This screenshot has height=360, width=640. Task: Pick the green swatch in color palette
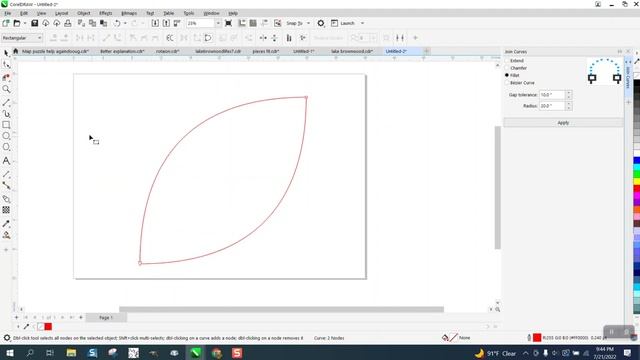[637, 174]
